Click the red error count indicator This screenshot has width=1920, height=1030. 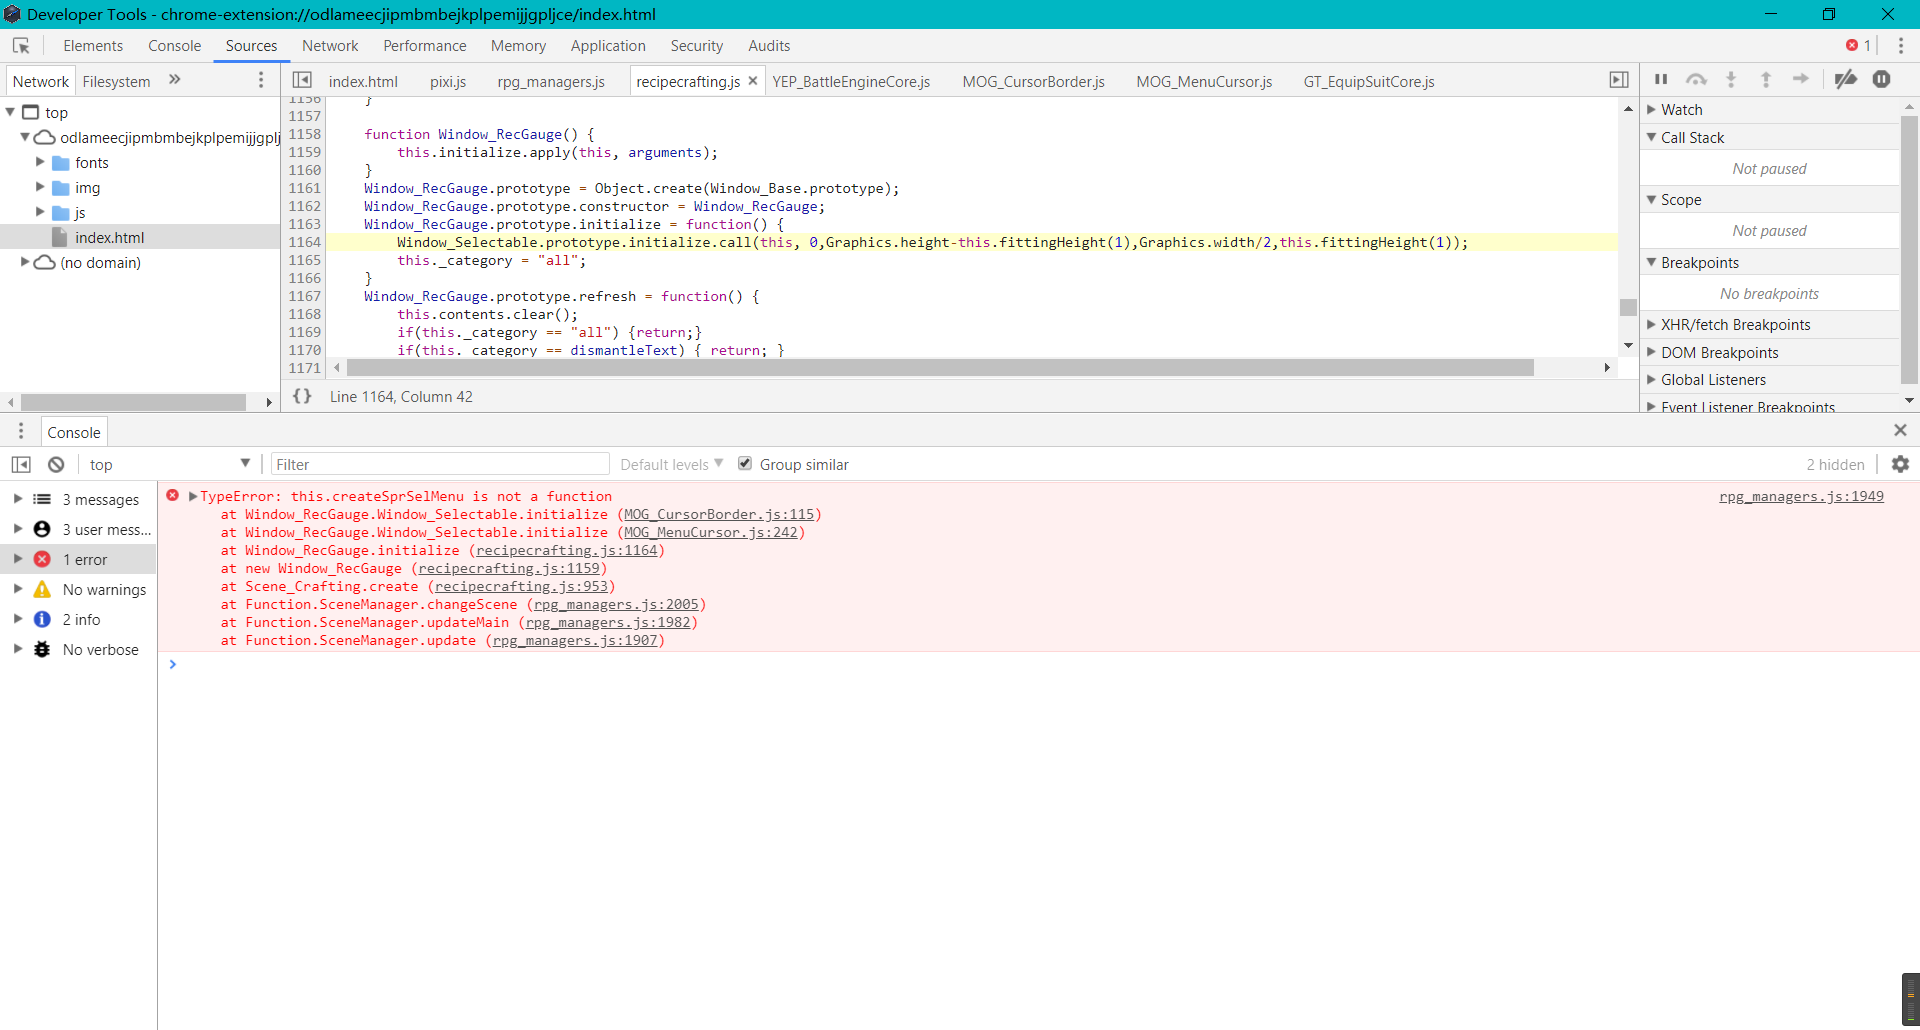point(1858,46)
